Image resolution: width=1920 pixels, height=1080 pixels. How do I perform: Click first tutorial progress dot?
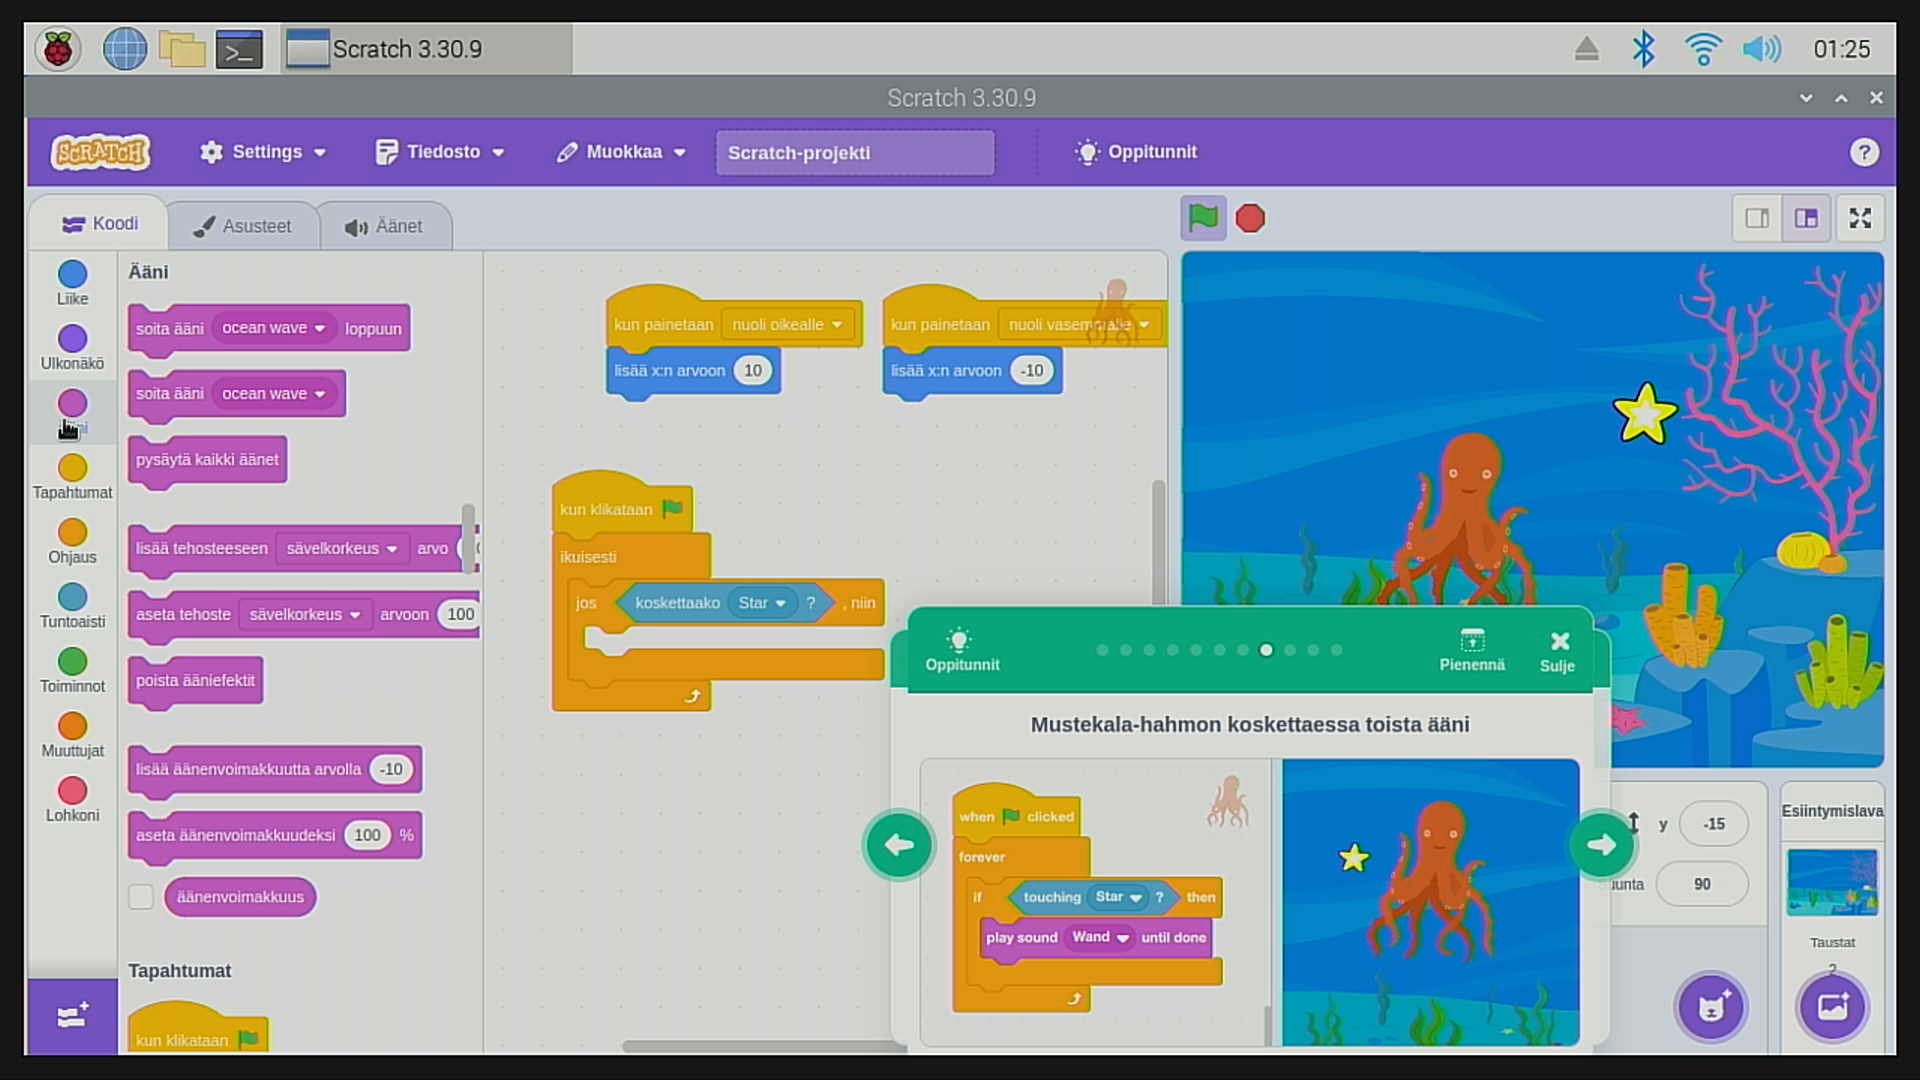click(x=1102, y=650)
